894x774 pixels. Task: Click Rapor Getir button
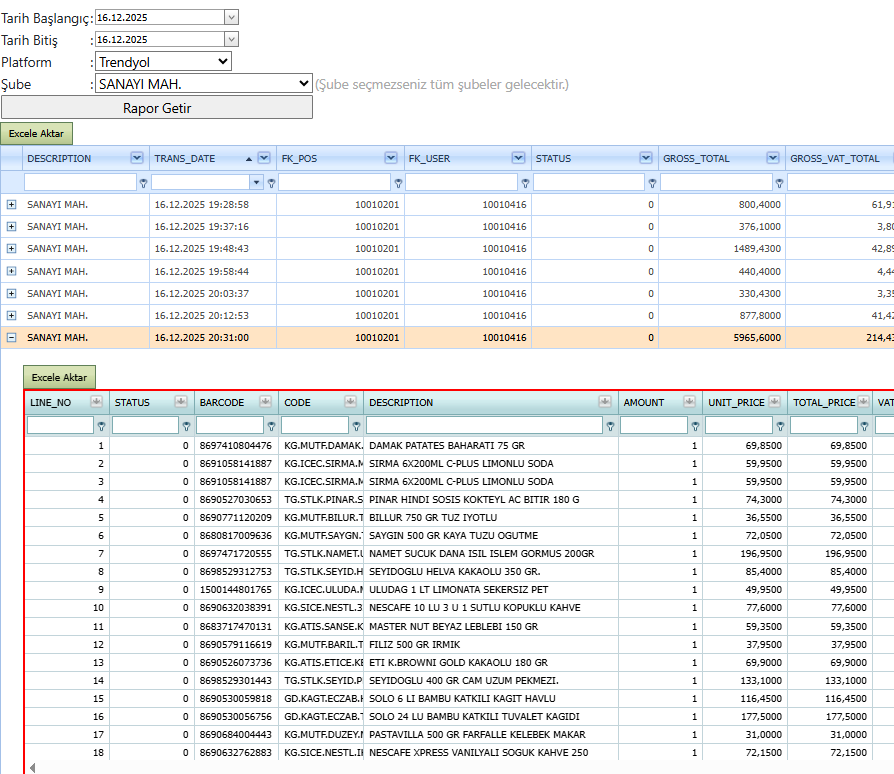157,107
